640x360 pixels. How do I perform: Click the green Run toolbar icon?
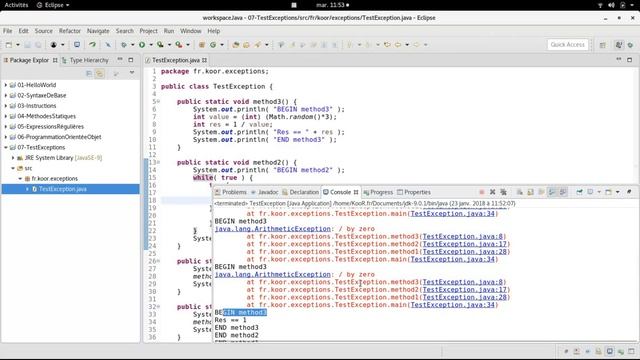pos(142,45)
